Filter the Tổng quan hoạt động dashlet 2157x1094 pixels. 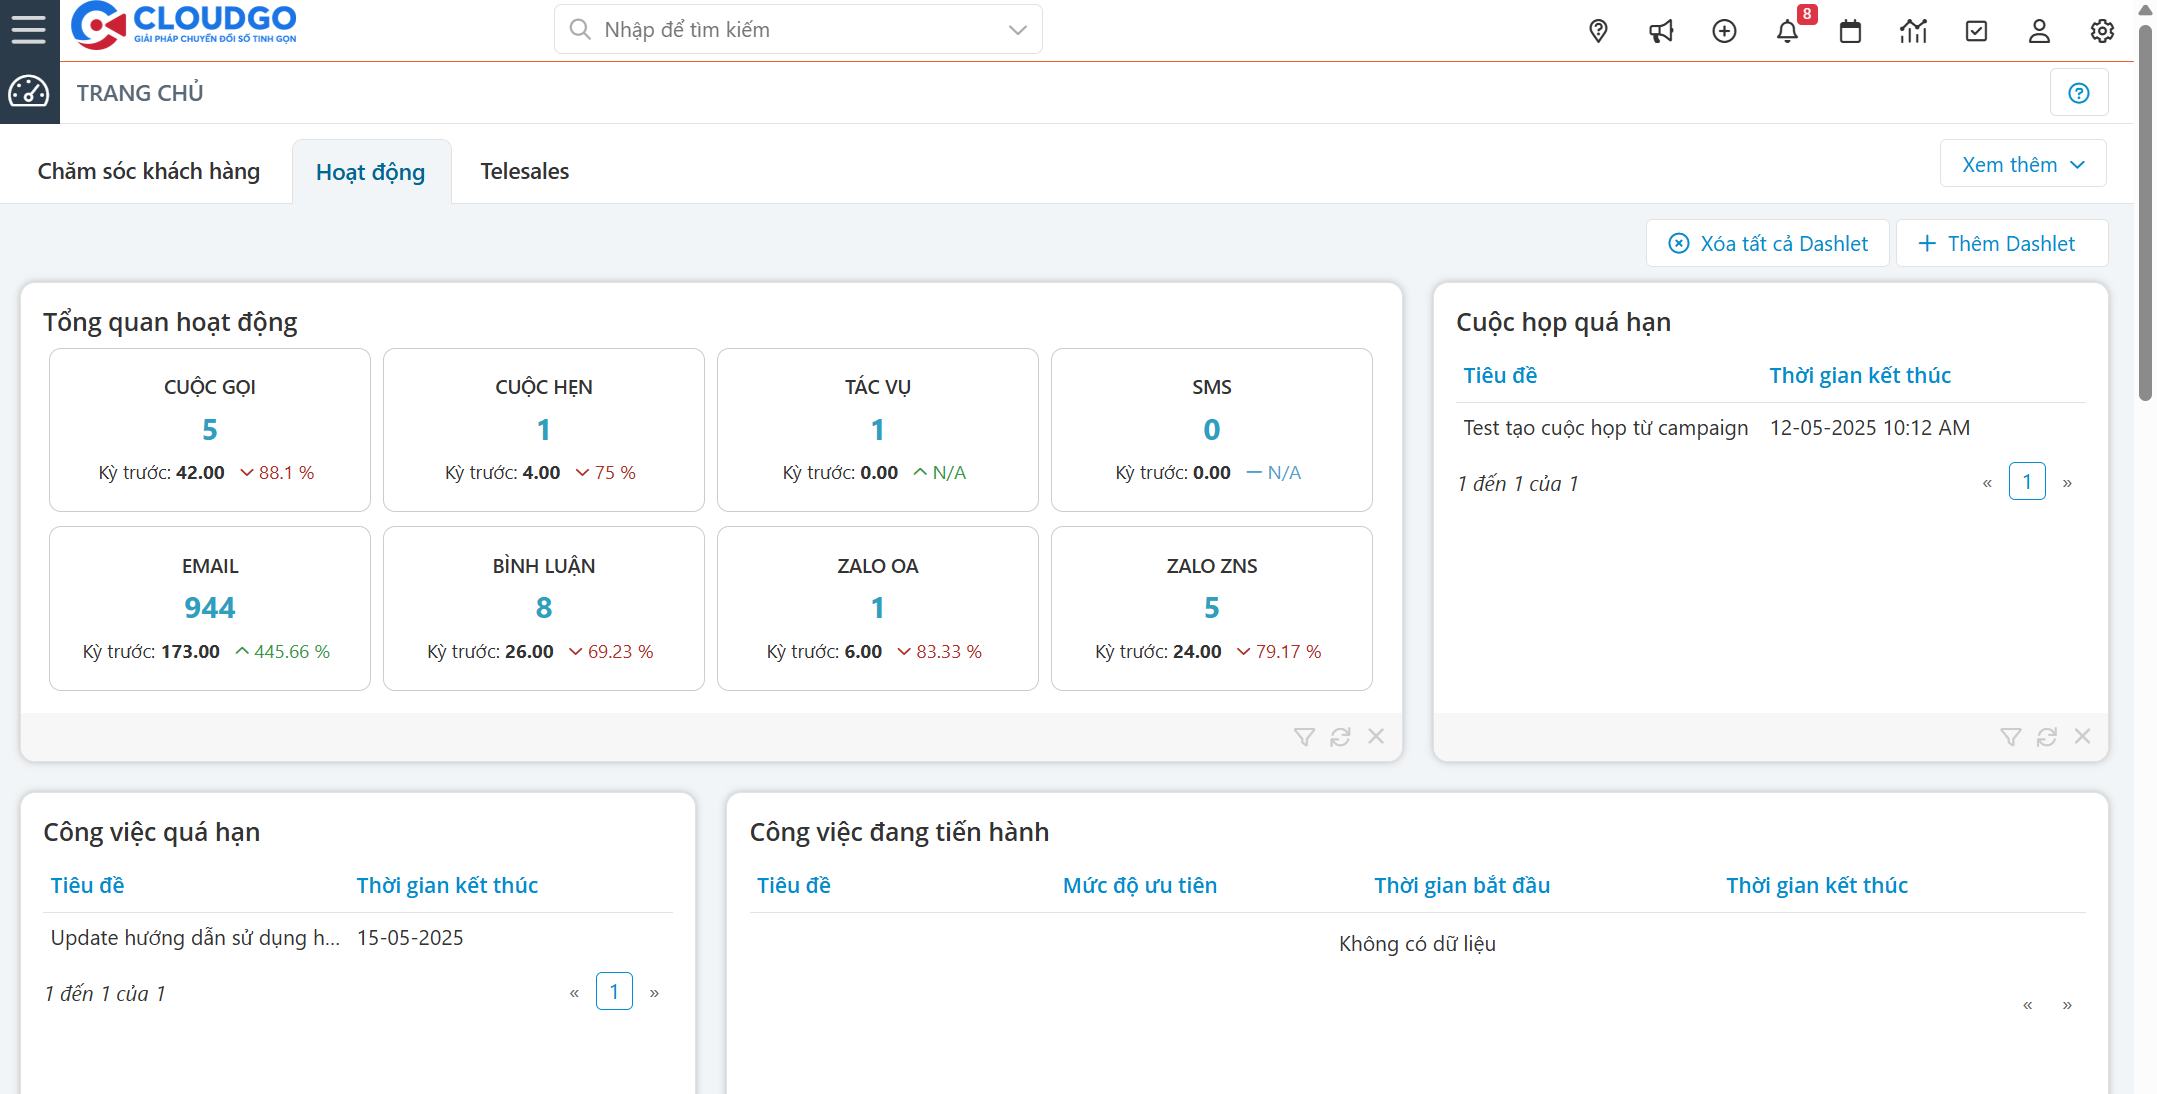pyautogui.click(x=1304, y=737)
